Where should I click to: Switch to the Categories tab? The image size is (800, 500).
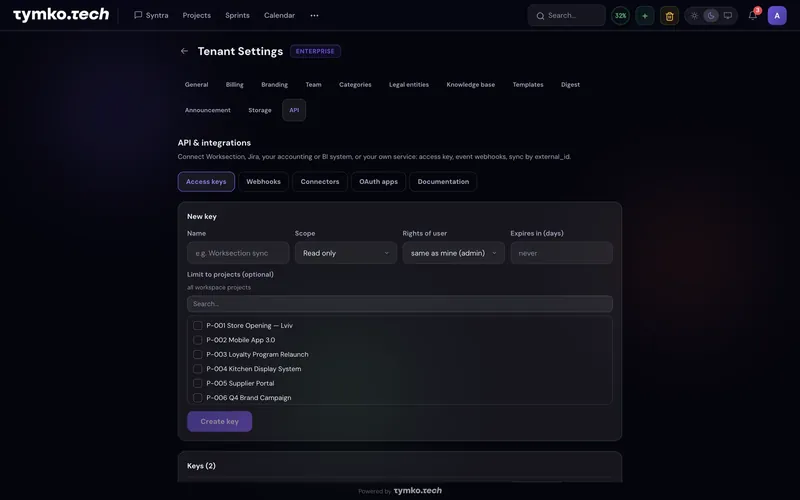(x=355, y=85)
